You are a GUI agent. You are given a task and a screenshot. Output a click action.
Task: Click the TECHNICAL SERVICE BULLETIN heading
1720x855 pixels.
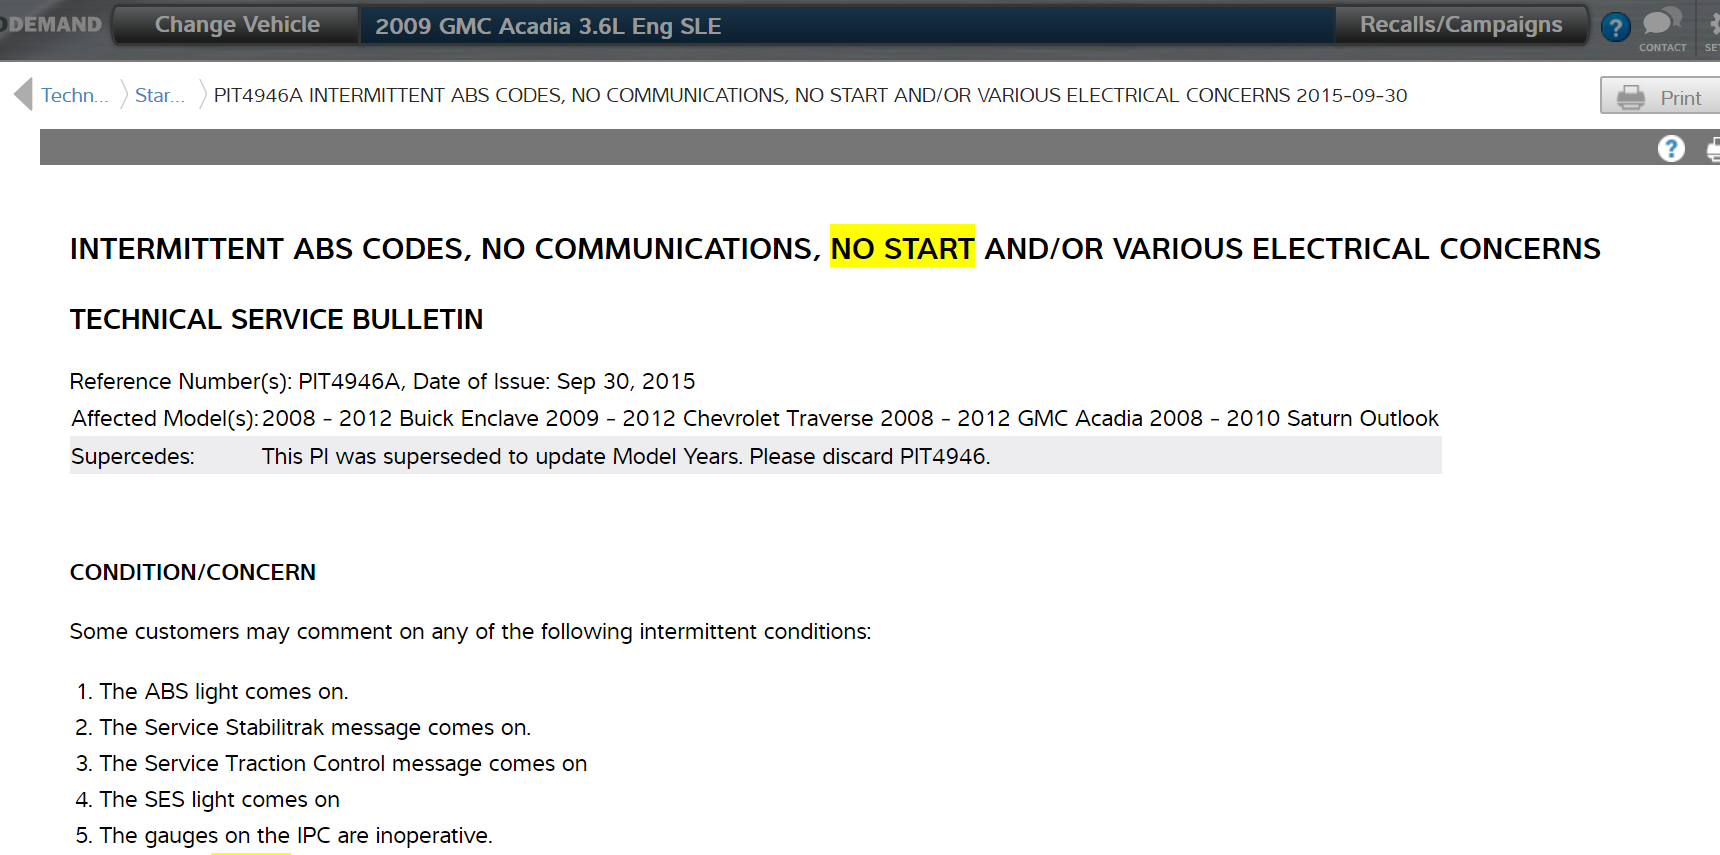[x=276, y=319]
